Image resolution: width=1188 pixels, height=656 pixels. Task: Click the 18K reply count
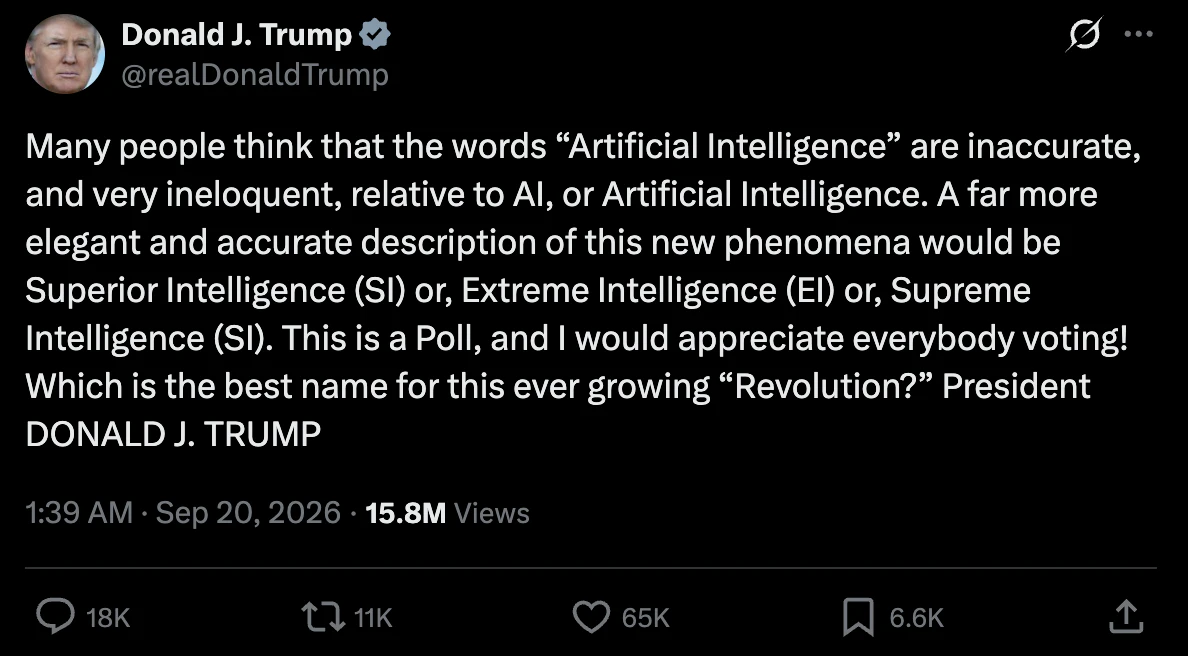pos(108,618)
